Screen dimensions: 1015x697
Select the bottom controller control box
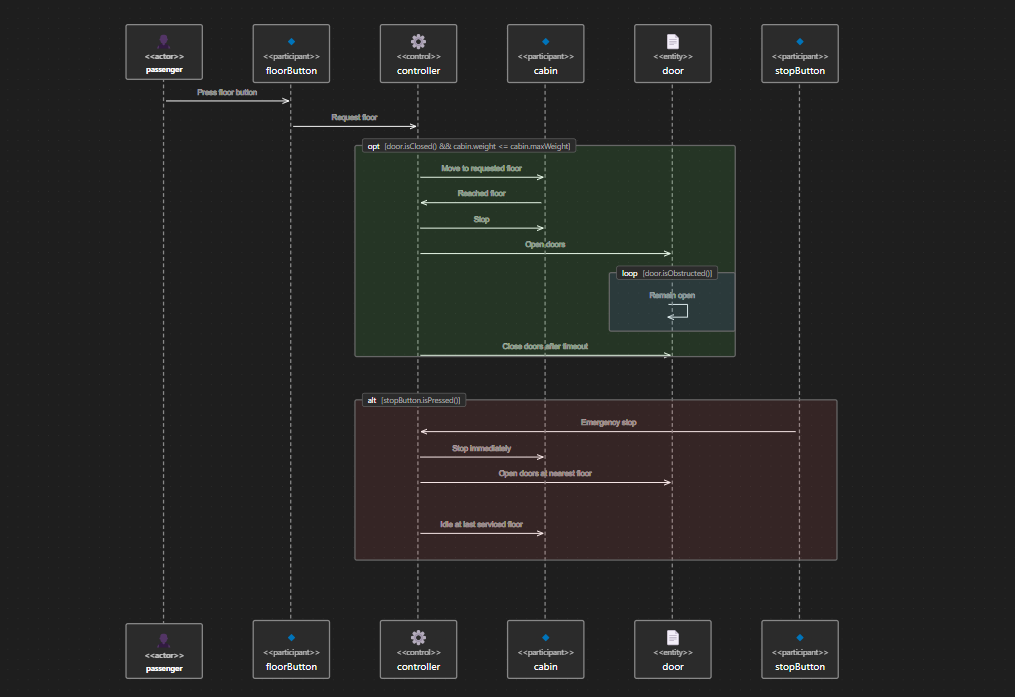[418, 650]
